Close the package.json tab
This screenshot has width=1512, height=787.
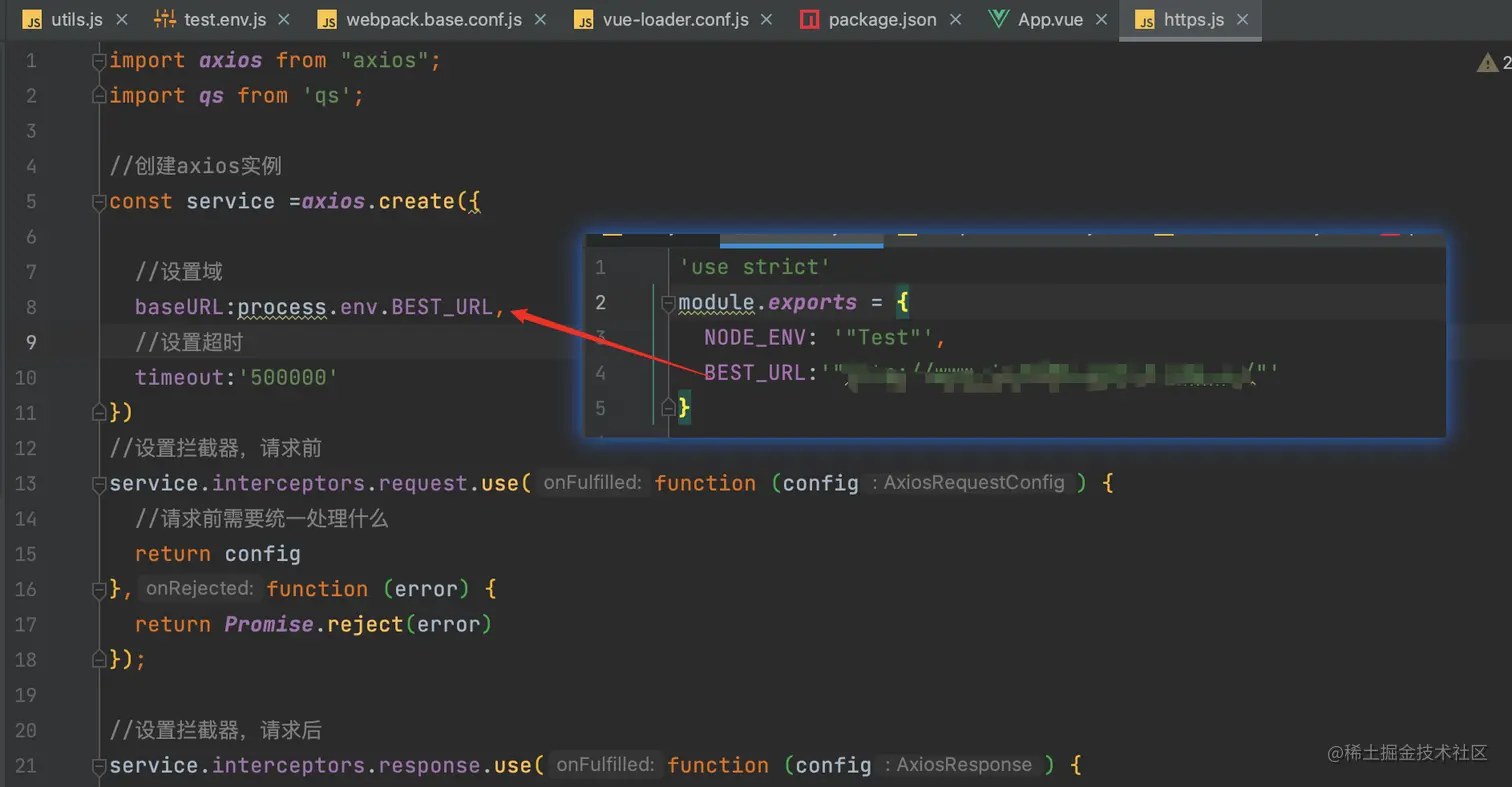[x=955, y=19]
